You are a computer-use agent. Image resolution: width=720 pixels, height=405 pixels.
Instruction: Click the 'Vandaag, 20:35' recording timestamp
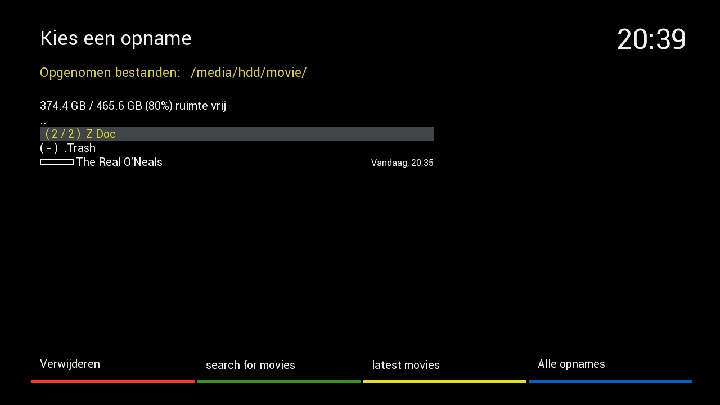click(402, 163)
